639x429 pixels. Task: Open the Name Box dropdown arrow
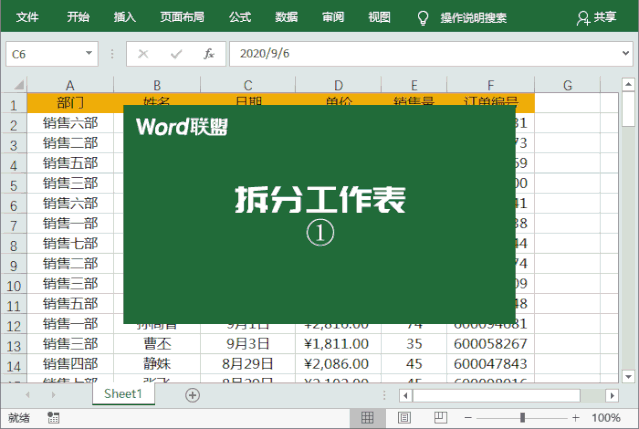[89, 54]
